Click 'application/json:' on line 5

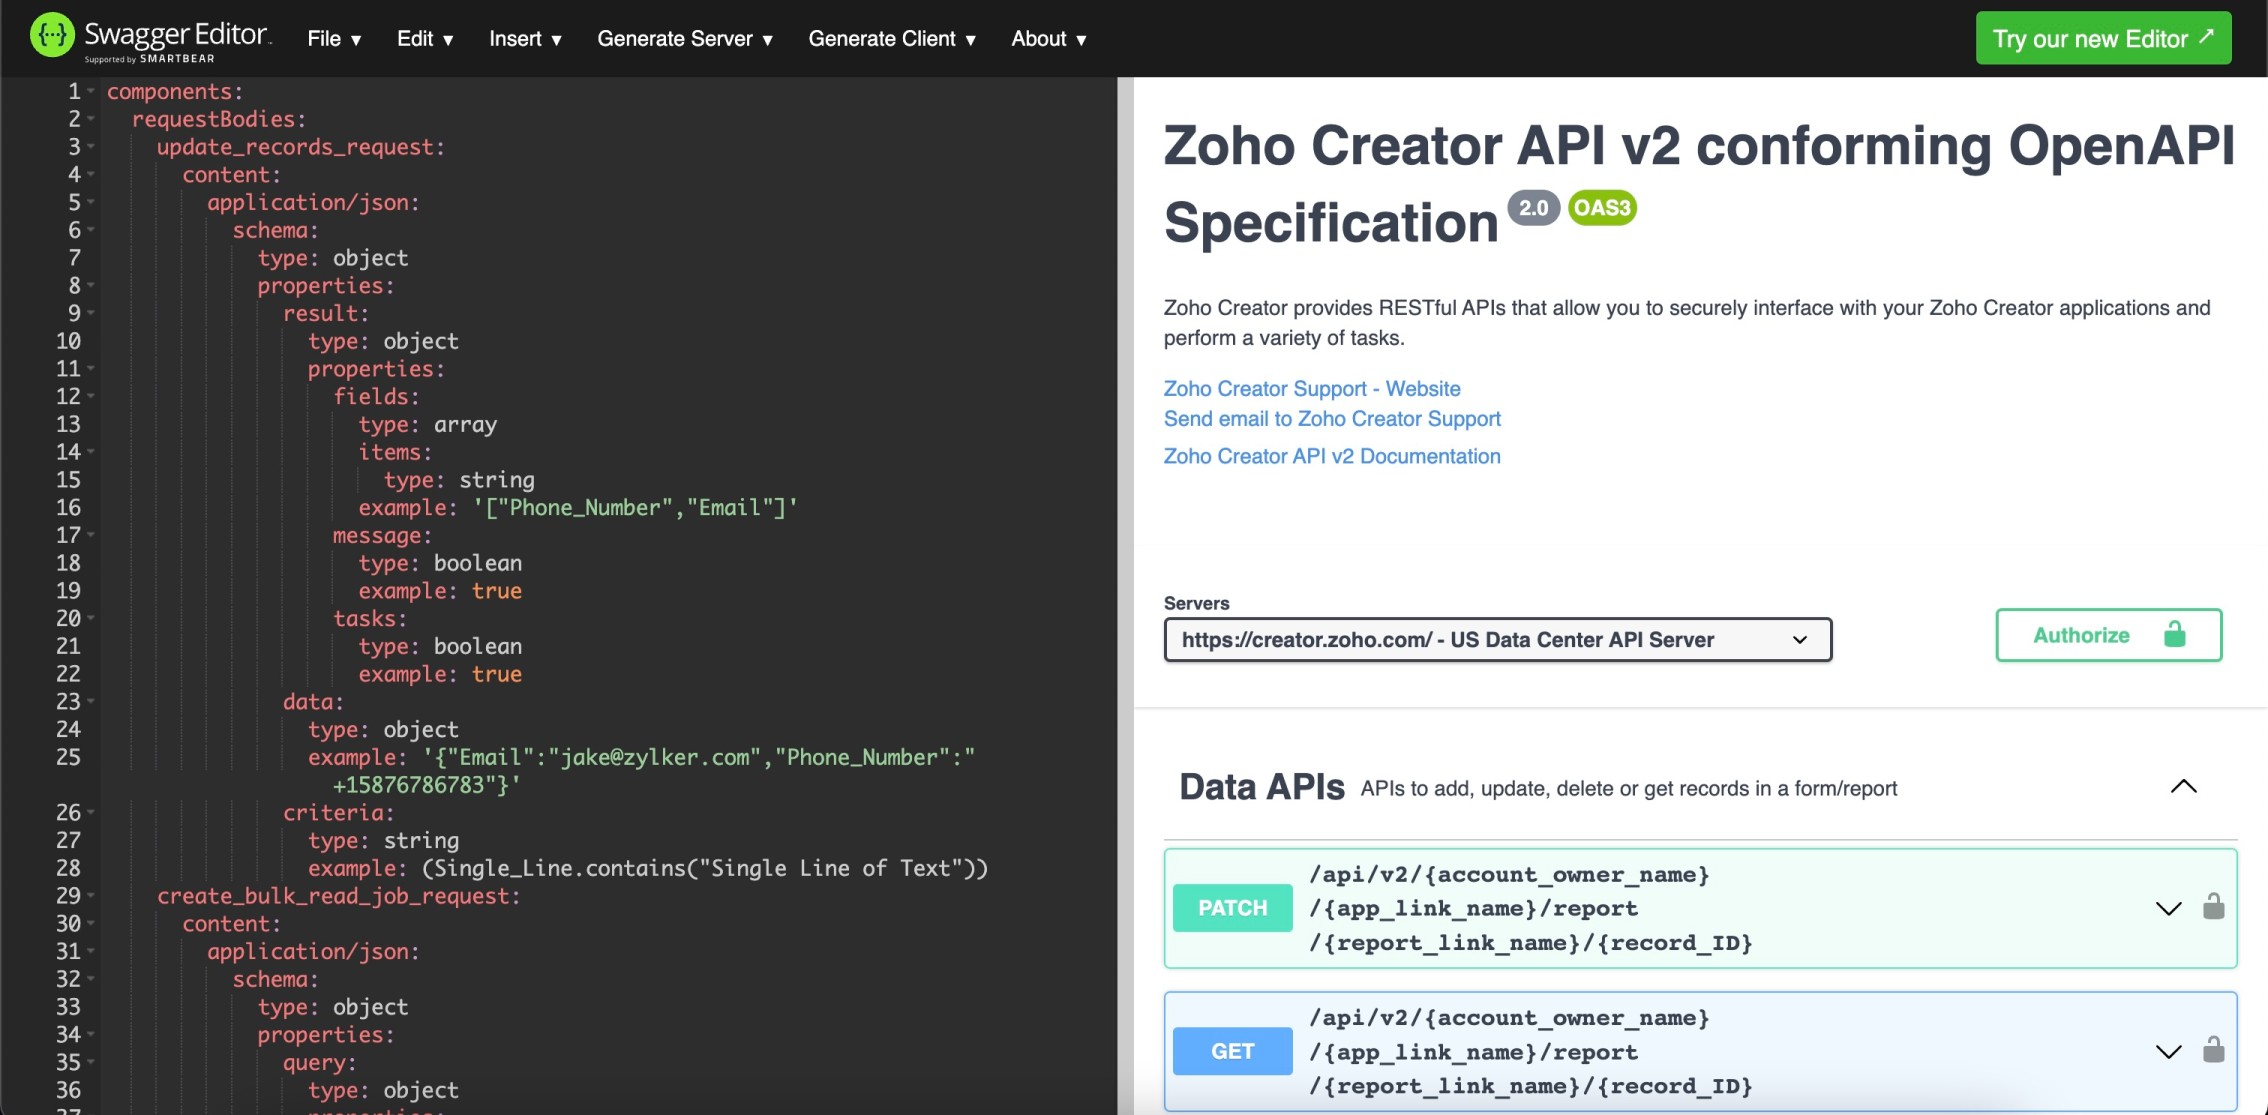point(313,203)
